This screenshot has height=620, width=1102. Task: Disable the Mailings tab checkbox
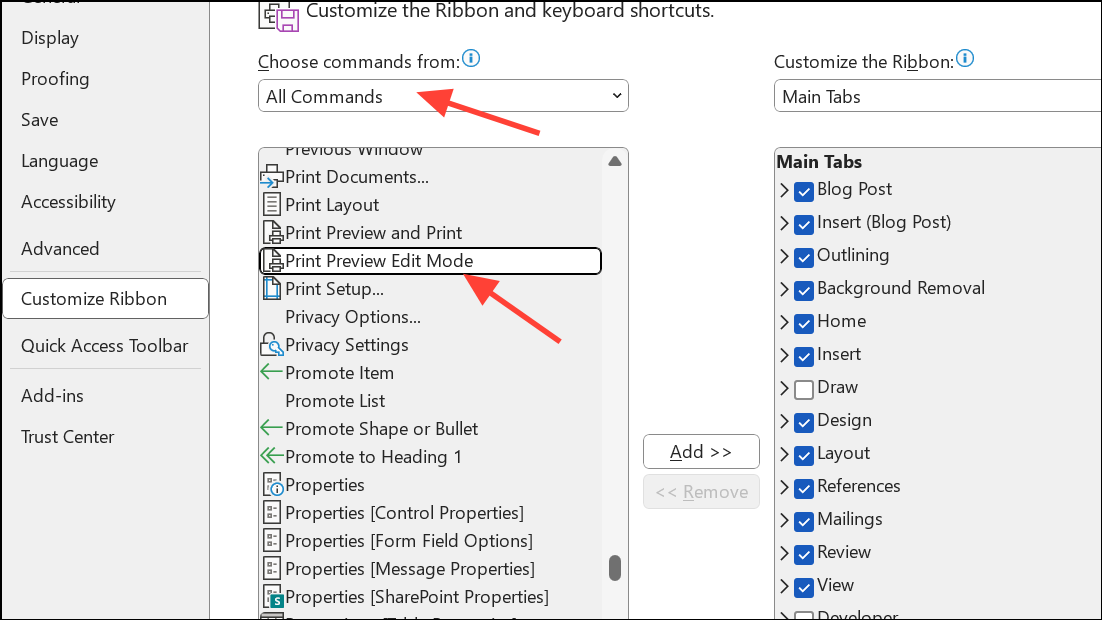click(x=804, y=520)
